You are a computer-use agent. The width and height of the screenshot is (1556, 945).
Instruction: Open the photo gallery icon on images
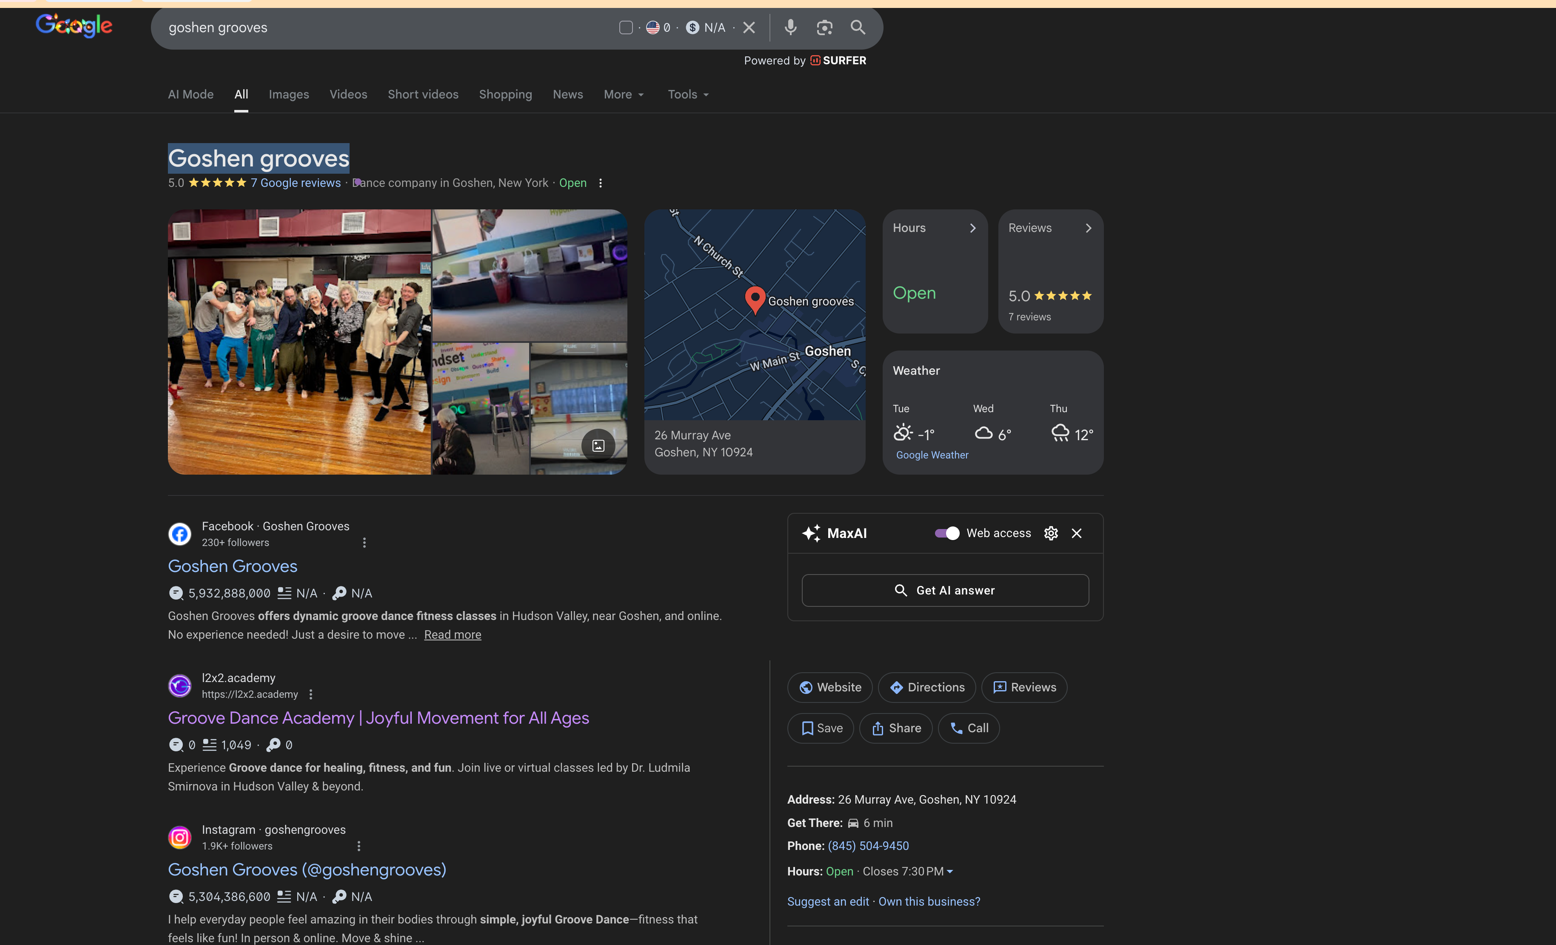[598, 446]
